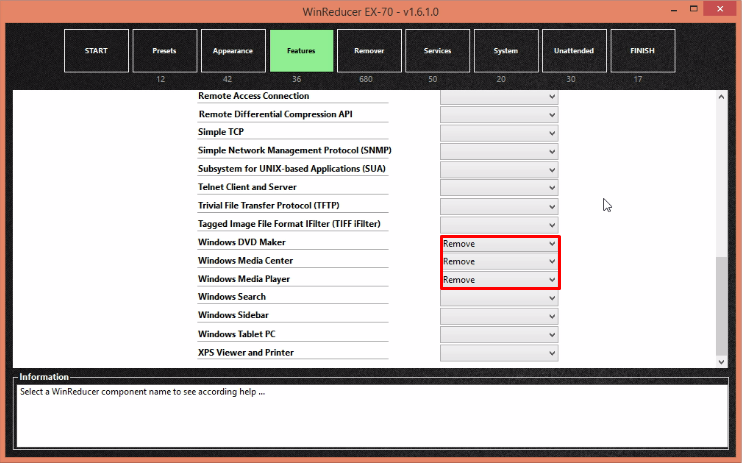Open Remote Access Connection dropdown
Viewport: 742px width, 463px height.
[x=499, y=97]
